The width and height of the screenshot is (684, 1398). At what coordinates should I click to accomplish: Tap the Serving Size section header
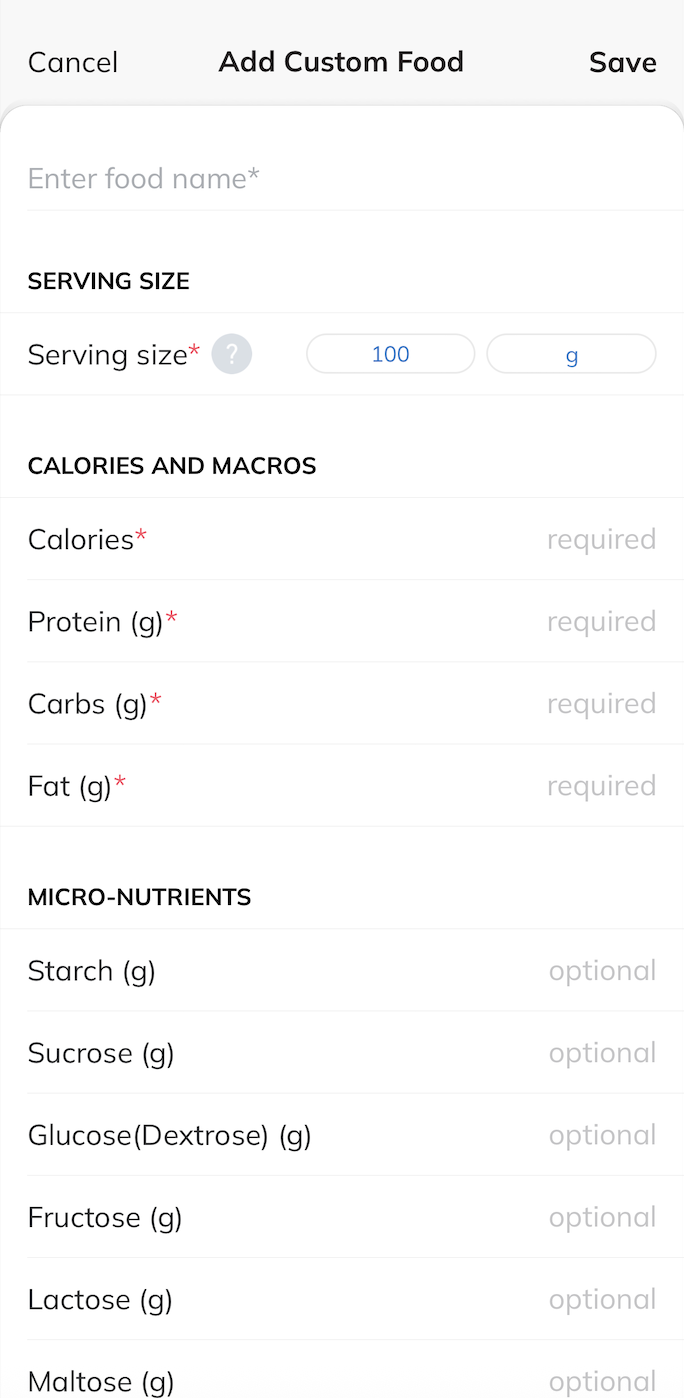(109, 282)
